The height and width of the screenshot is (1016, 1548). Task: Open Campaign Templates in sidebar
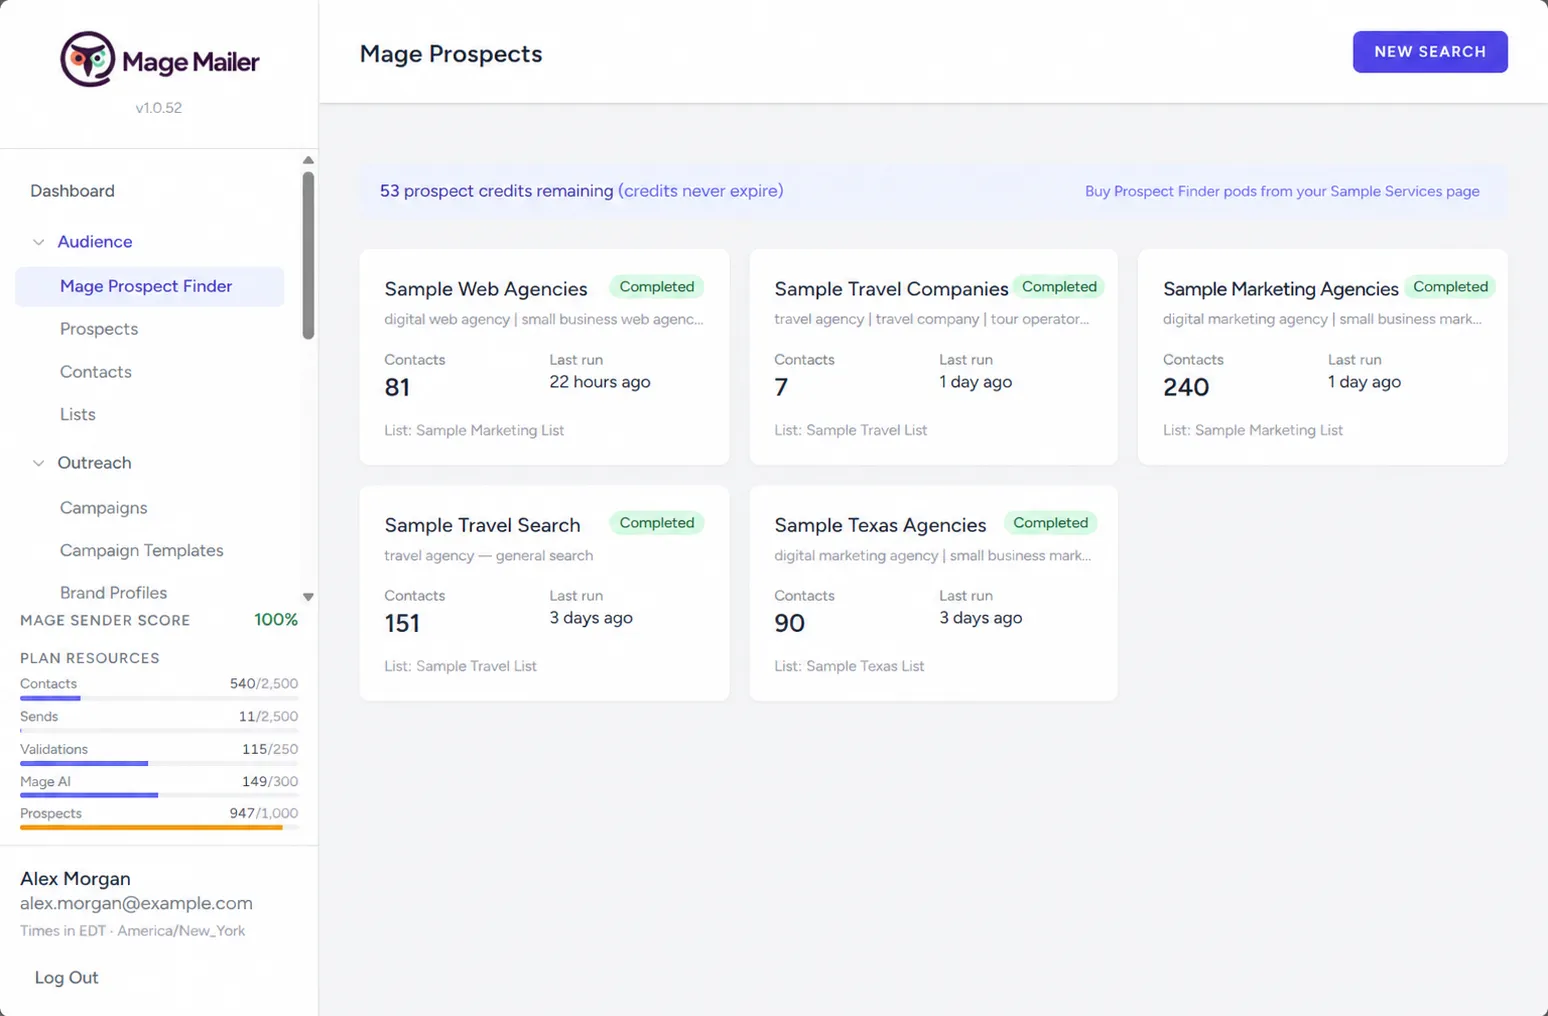point(142,550)
